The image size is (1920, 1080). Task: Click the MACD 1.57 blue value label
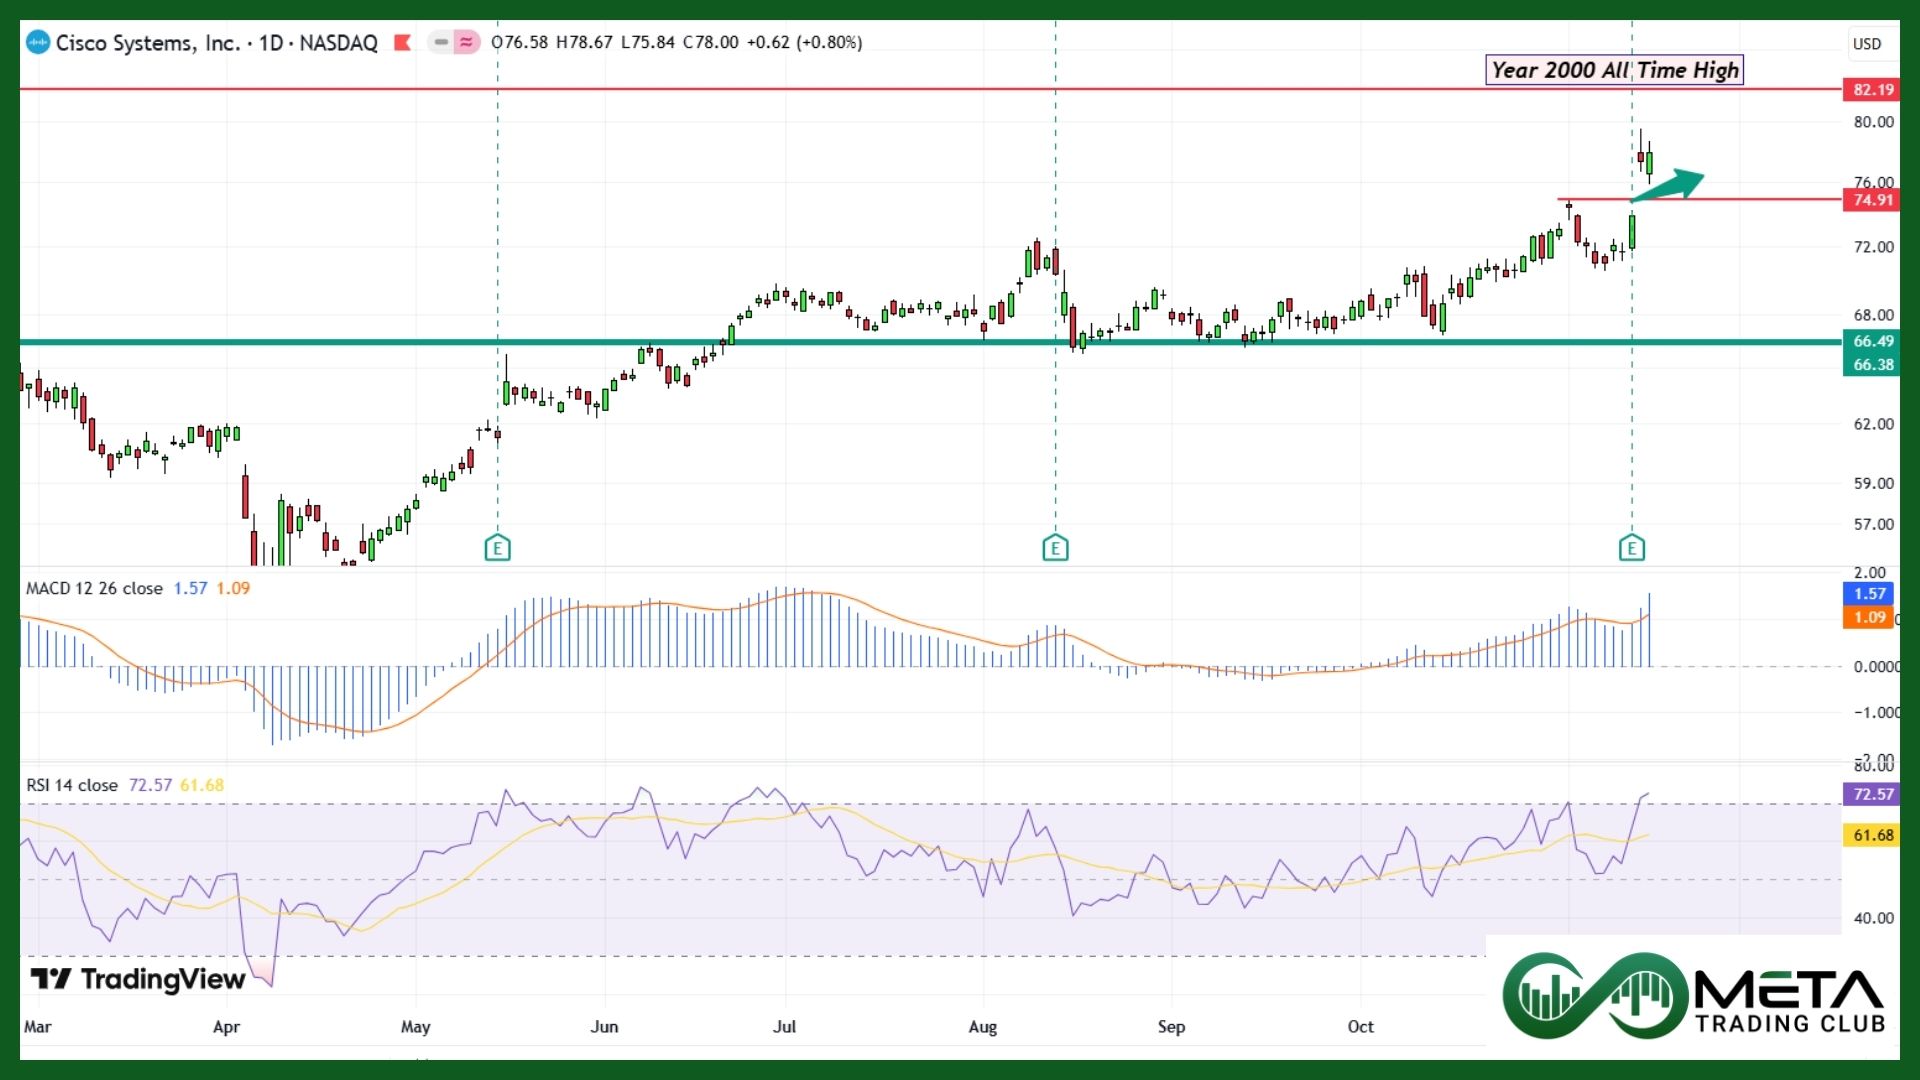tap(1869, 593)
